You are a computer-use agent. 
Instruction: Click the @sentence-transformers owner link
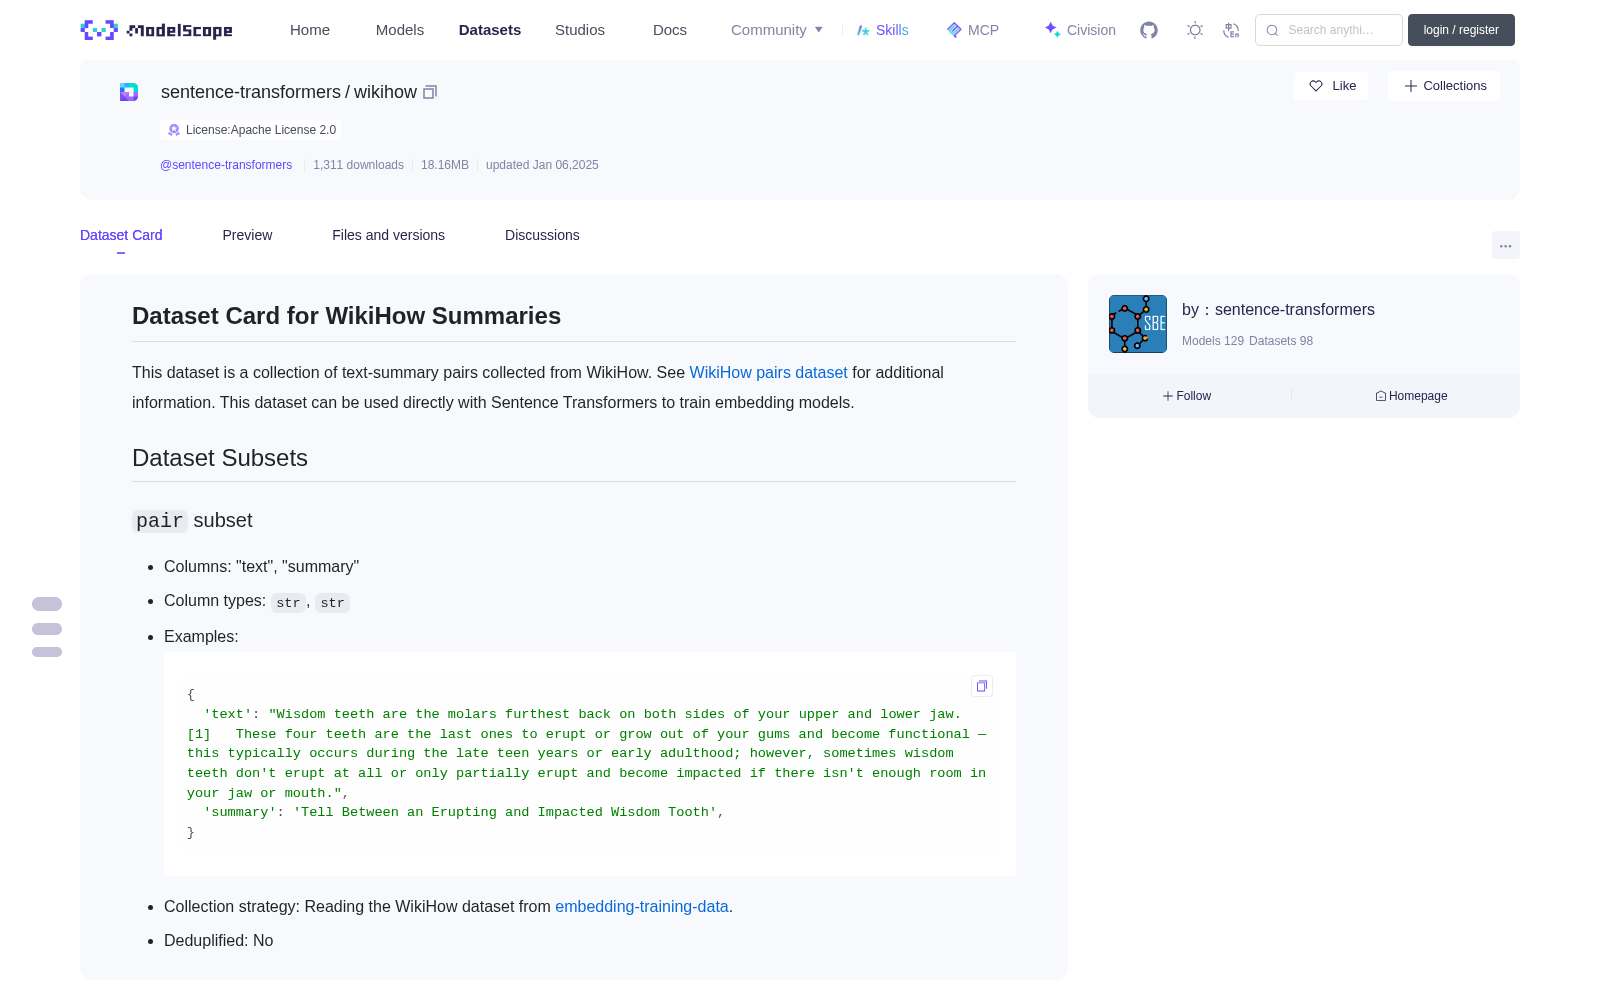pyautogui.click(x=226, y=165)
